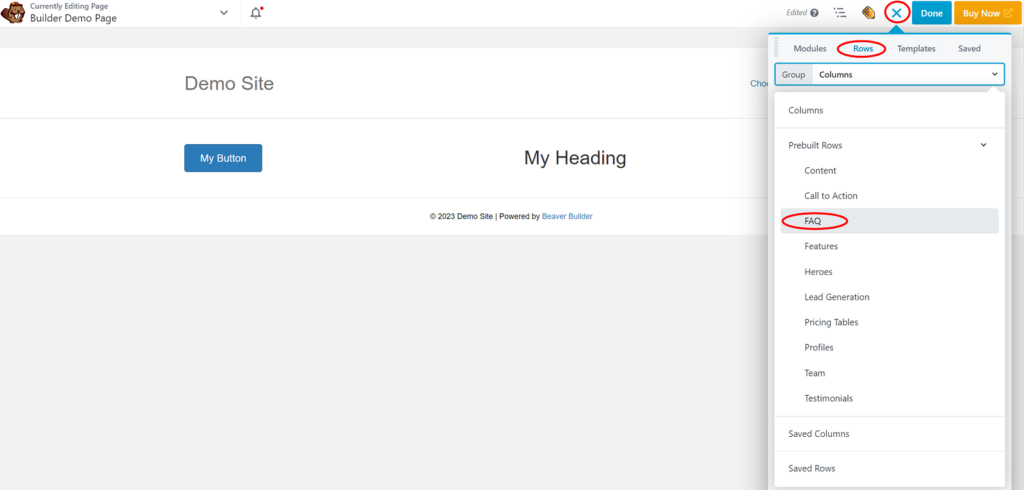Screen dimensions: 1024x490
Task: Choose FAQ prebuilt rows
Action: pyautogui.click(x=889, y=221)
